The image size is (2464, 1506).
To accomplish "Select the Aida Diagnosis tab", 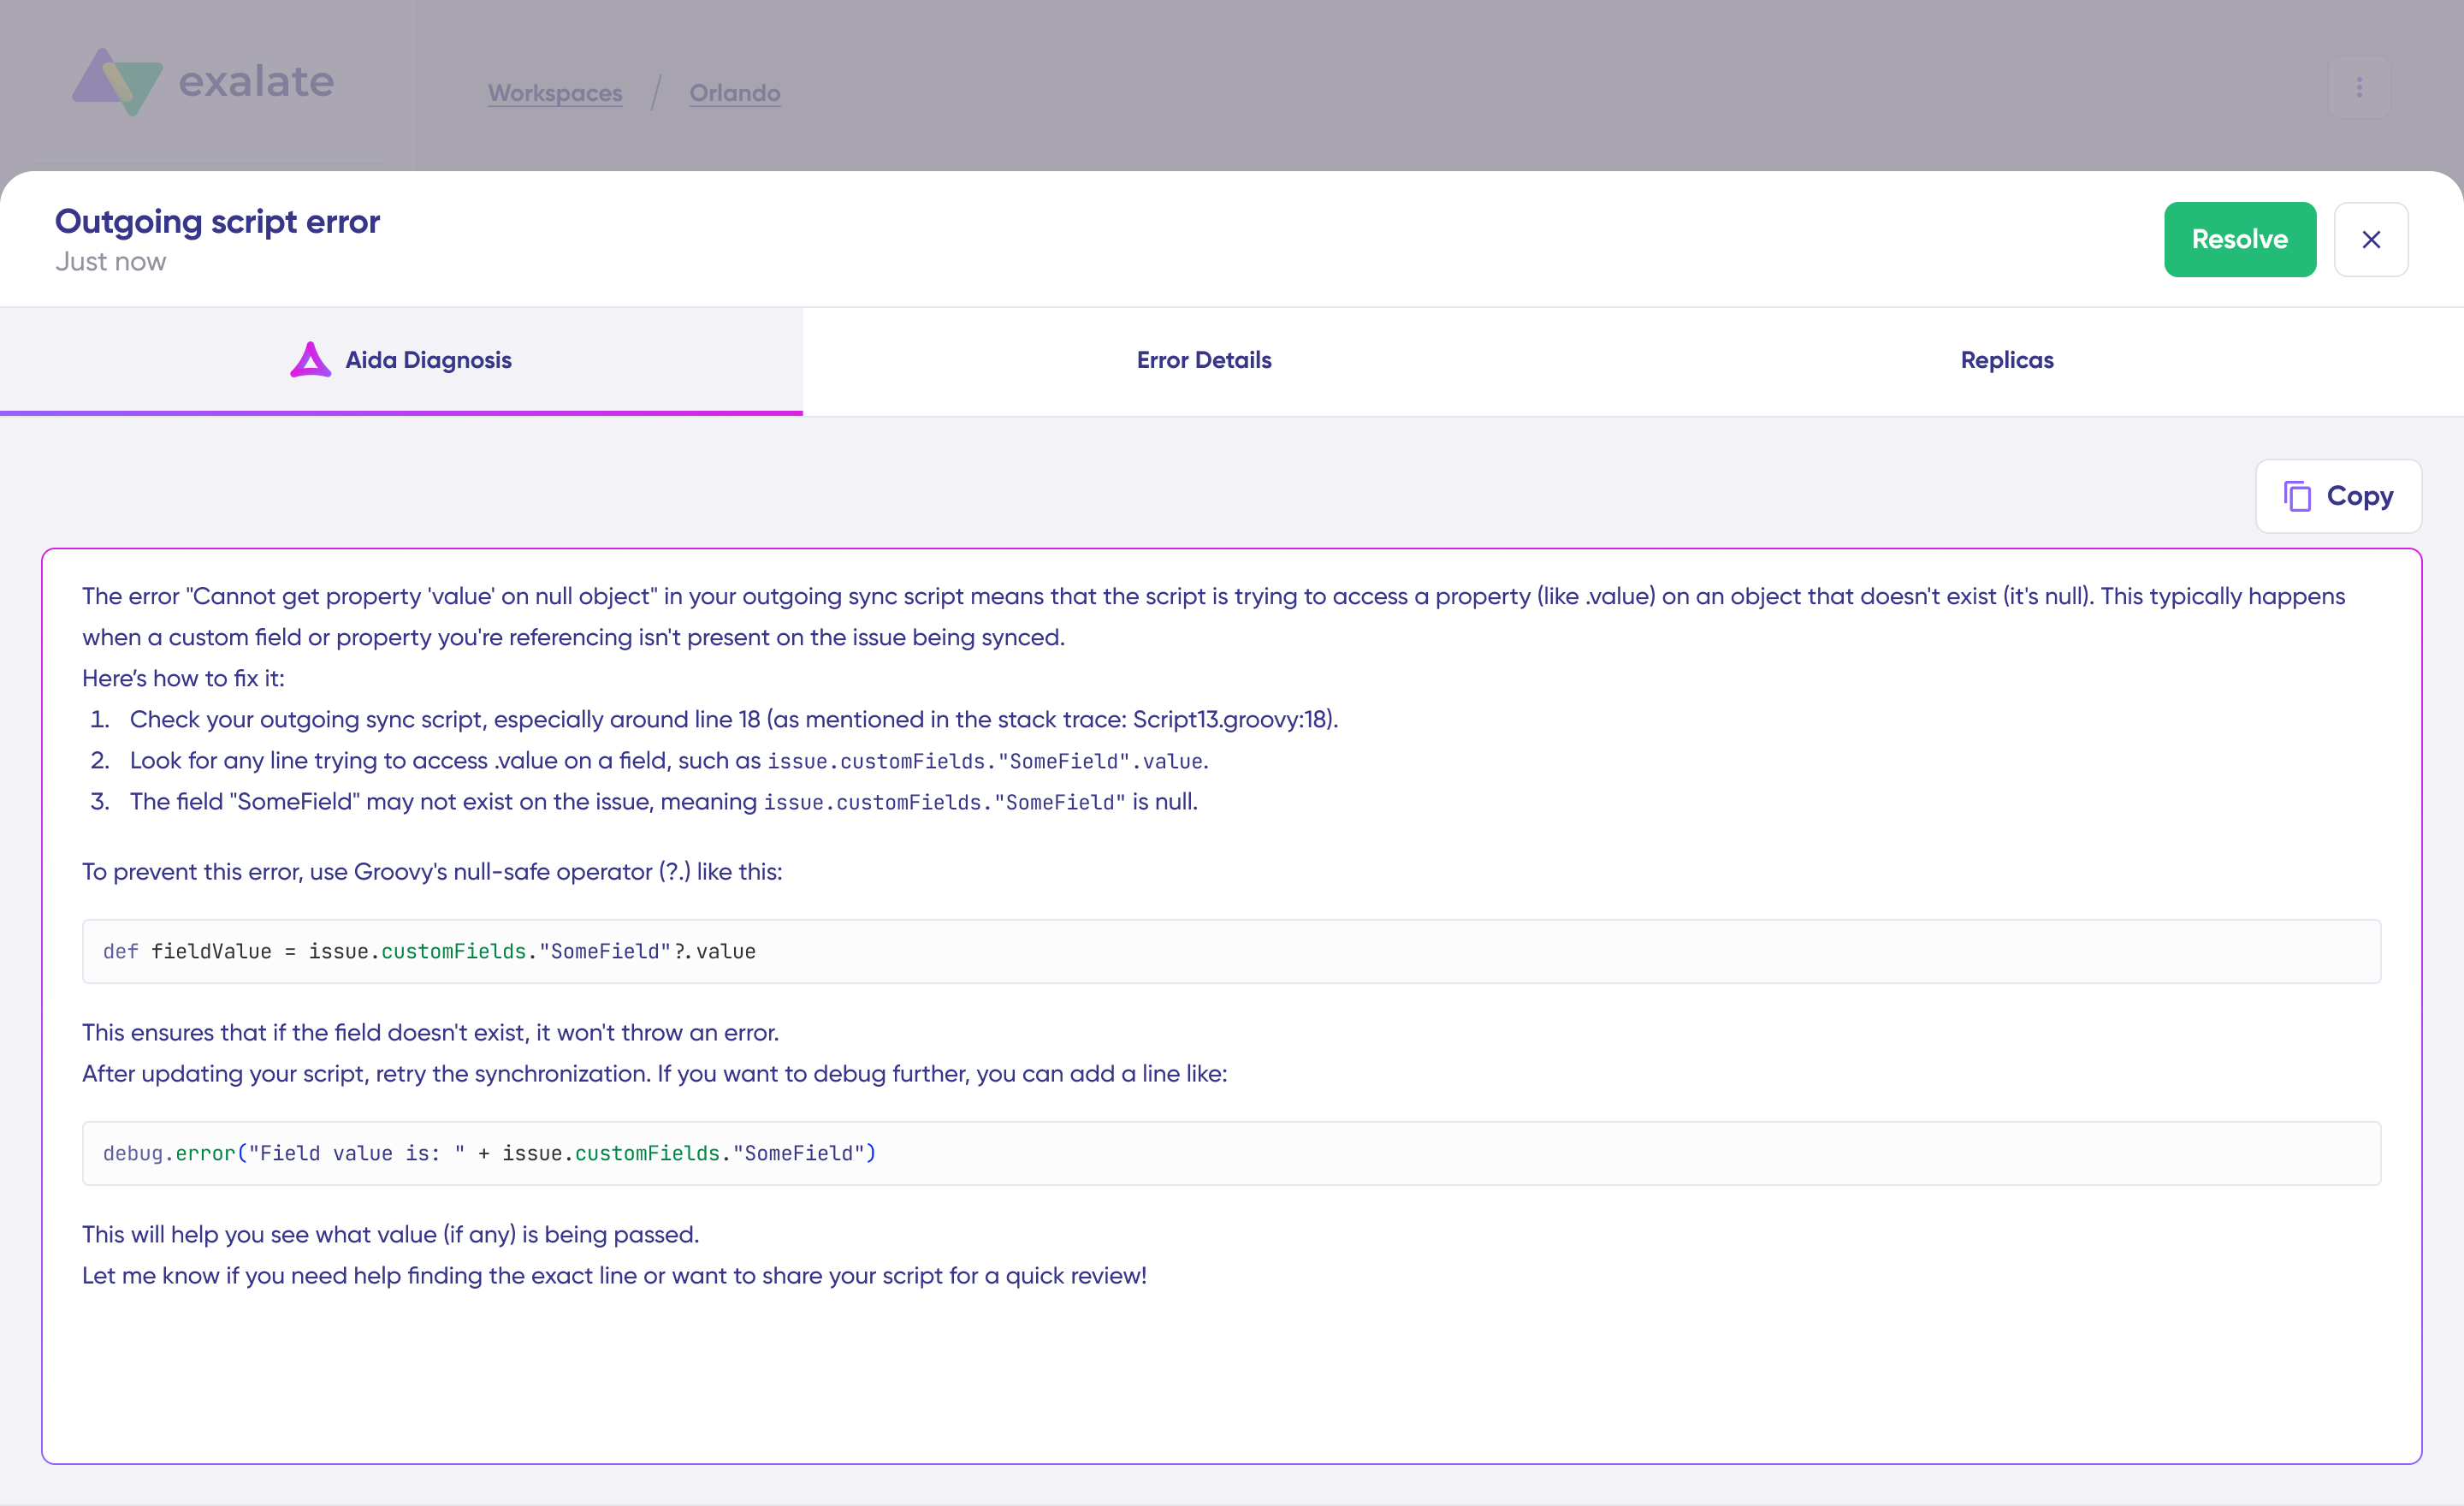I will coord(427,360).
